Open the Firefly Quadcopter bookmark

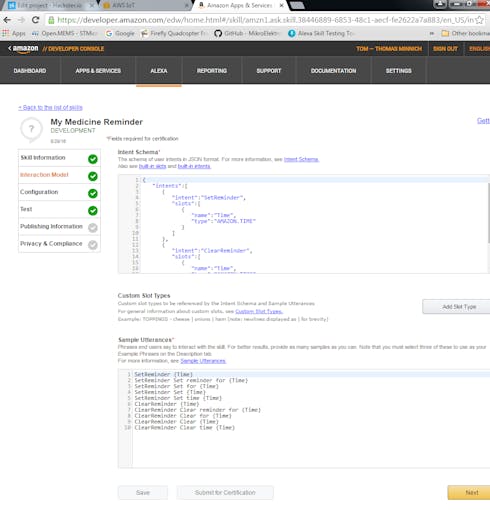click(173, 33)
